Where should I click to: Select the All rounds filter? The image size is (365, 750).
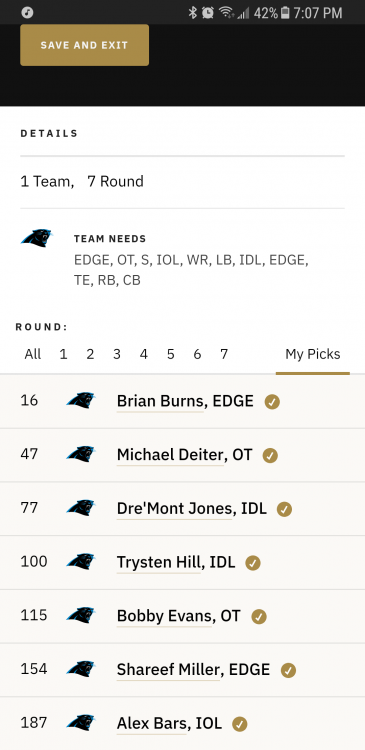[33, 354]
